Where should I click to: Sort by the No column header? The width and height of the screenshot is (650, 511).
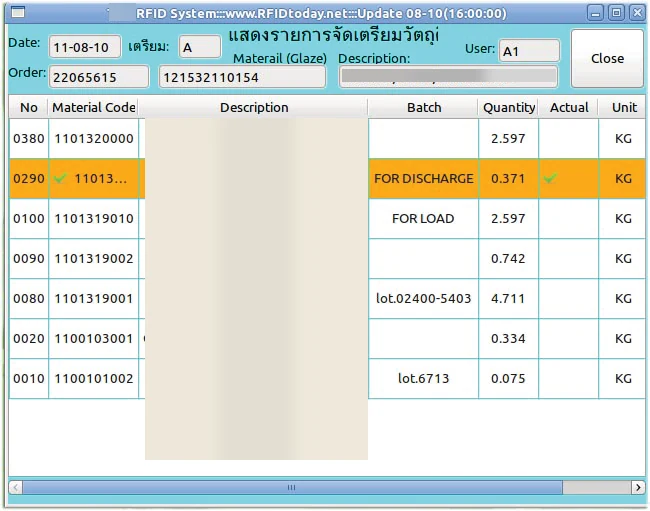click(x=29, y=107)
